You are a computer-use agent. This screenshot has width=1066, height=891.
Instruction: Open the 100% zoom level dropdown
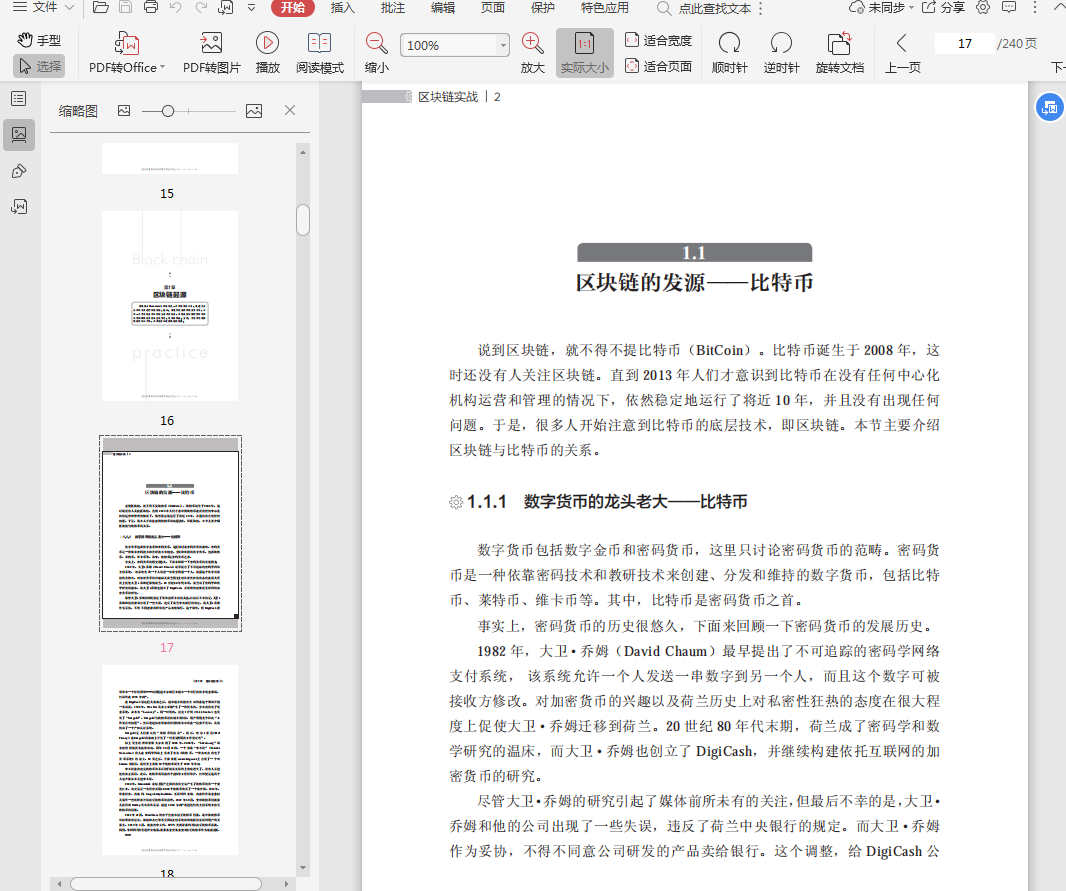click(x=502, y=46)
